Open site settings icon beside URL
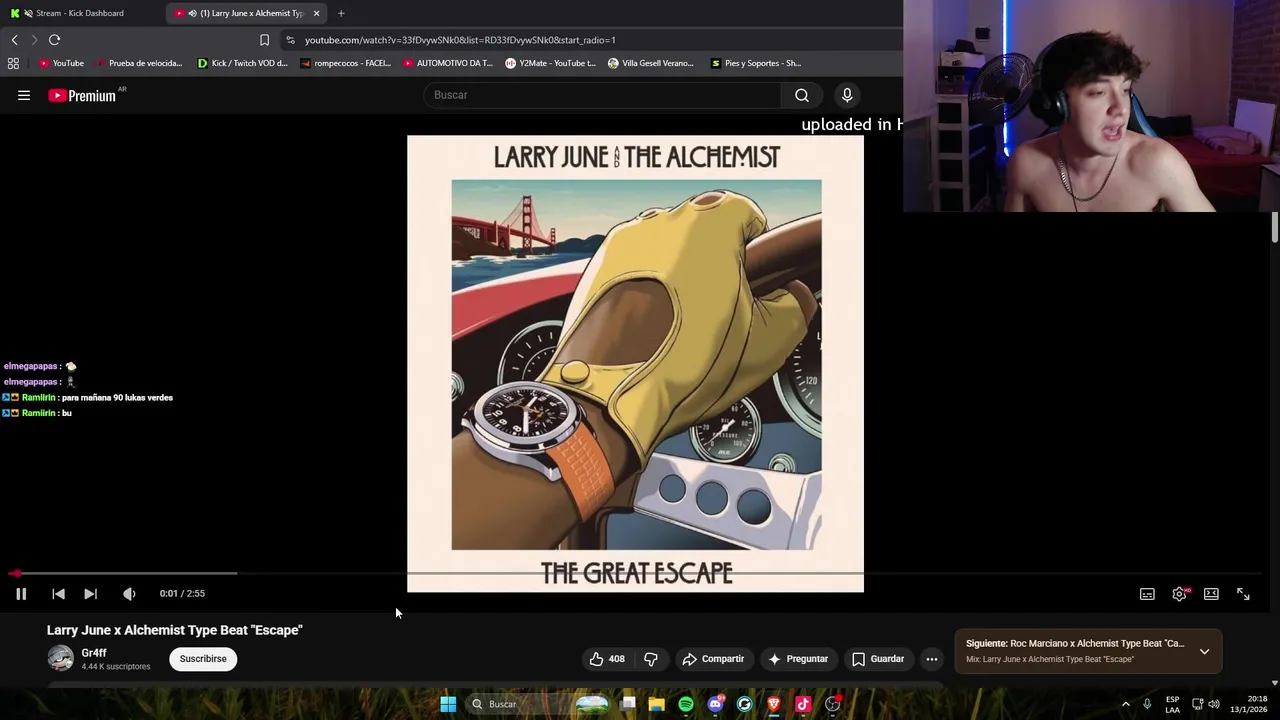The height and width of the screenshot is (720, 1280). click(290, 40)
